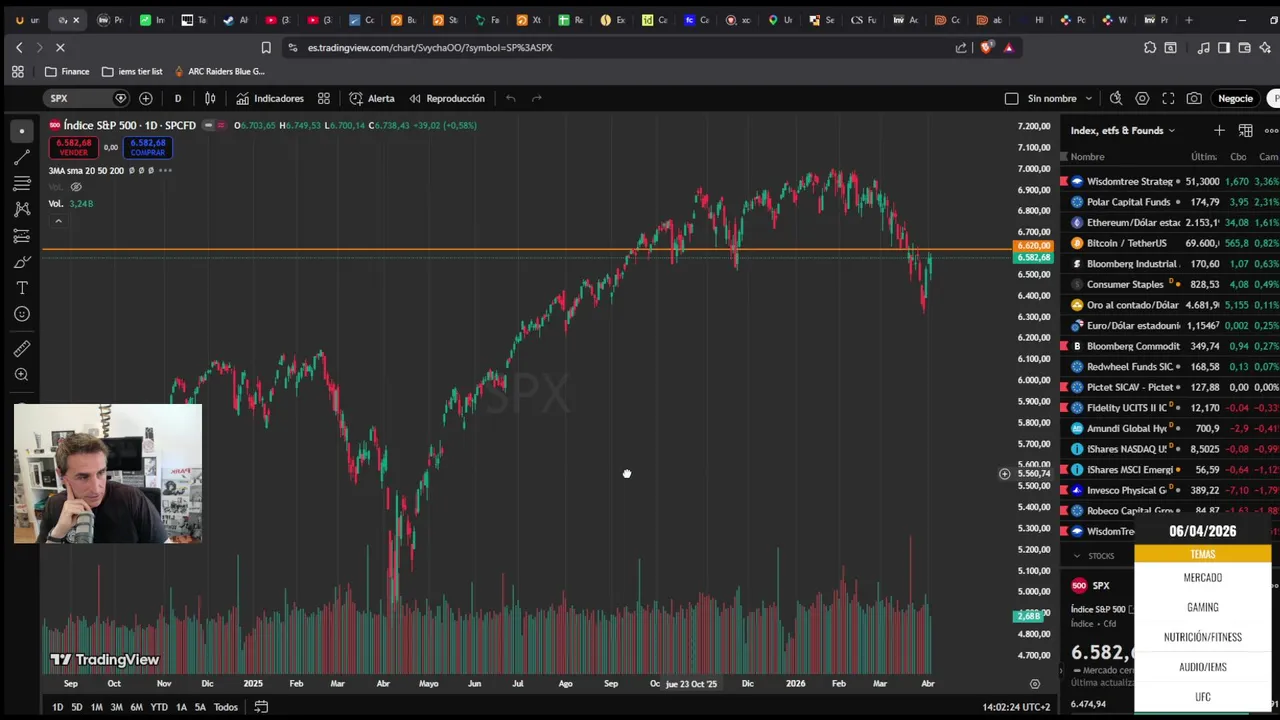Open chart settings hexagon icon
The height and width of the screenshot is (720, 1280).
coord(1142,98)
